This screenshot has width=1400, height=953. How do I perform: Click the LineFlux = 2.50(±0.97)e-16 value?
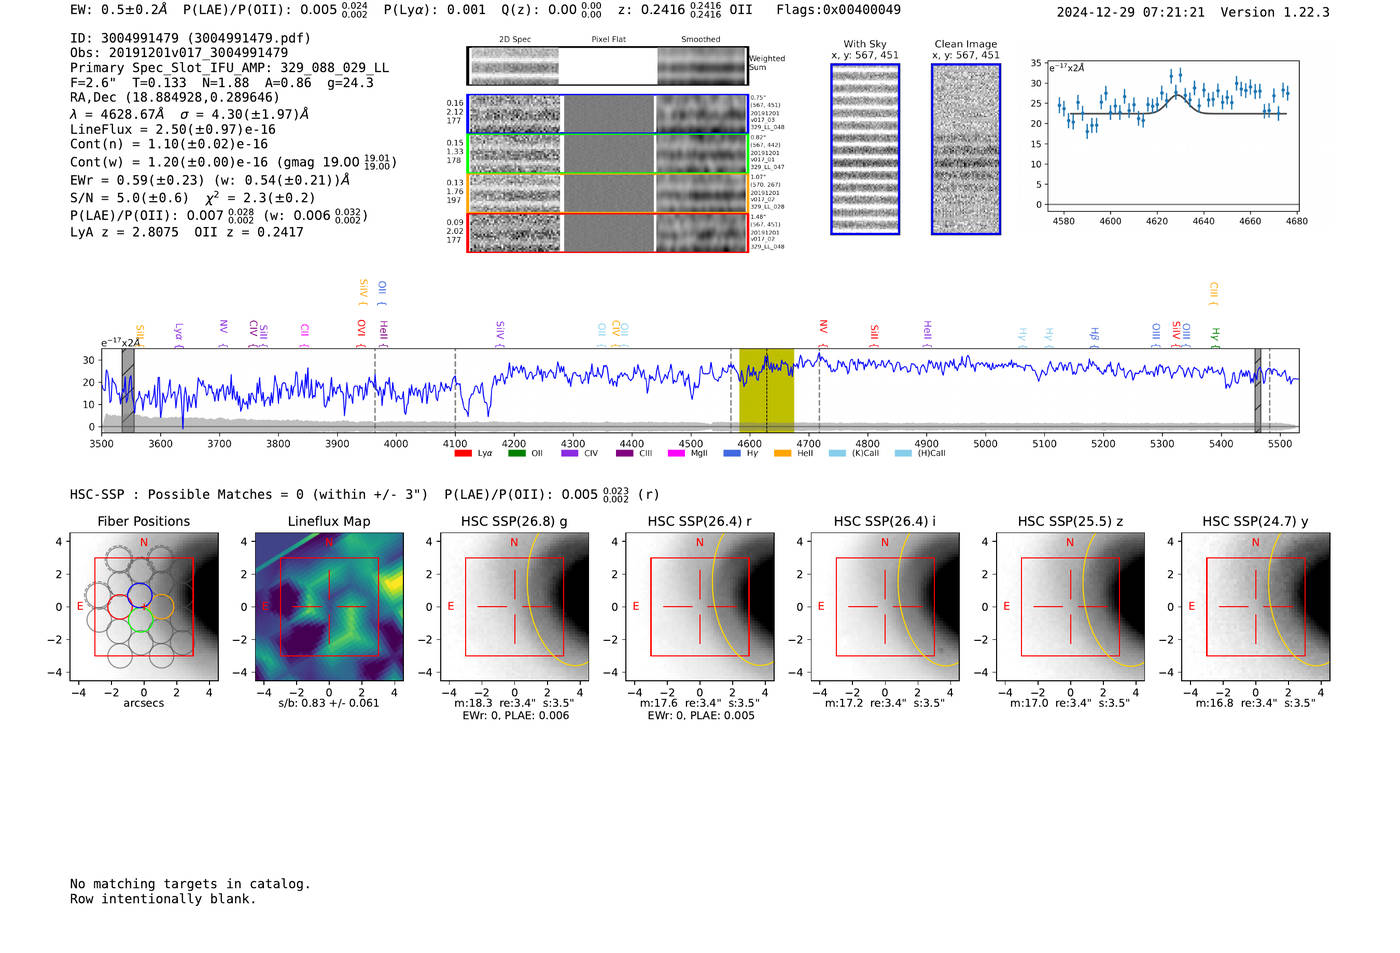173,130
